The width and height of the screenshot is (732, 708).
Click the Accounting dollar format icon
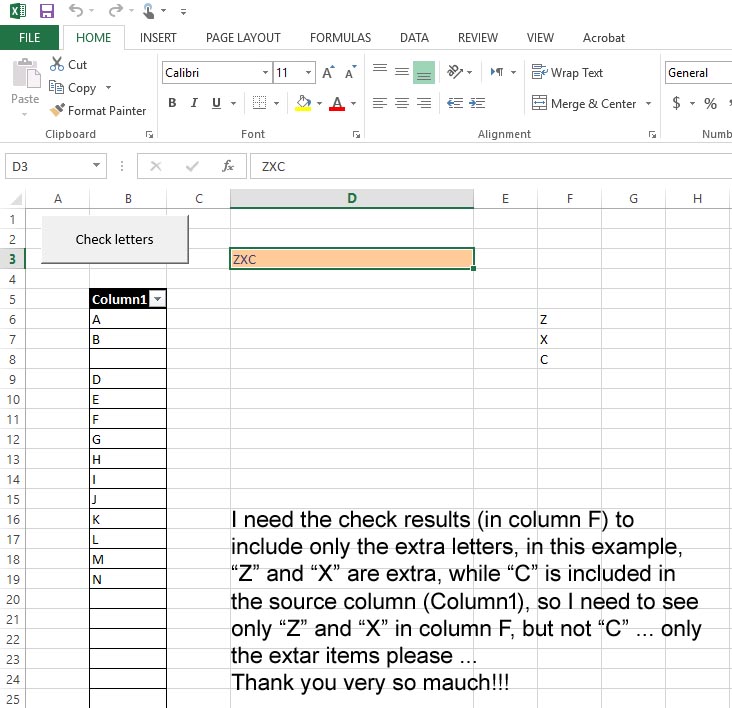point(676,103)
